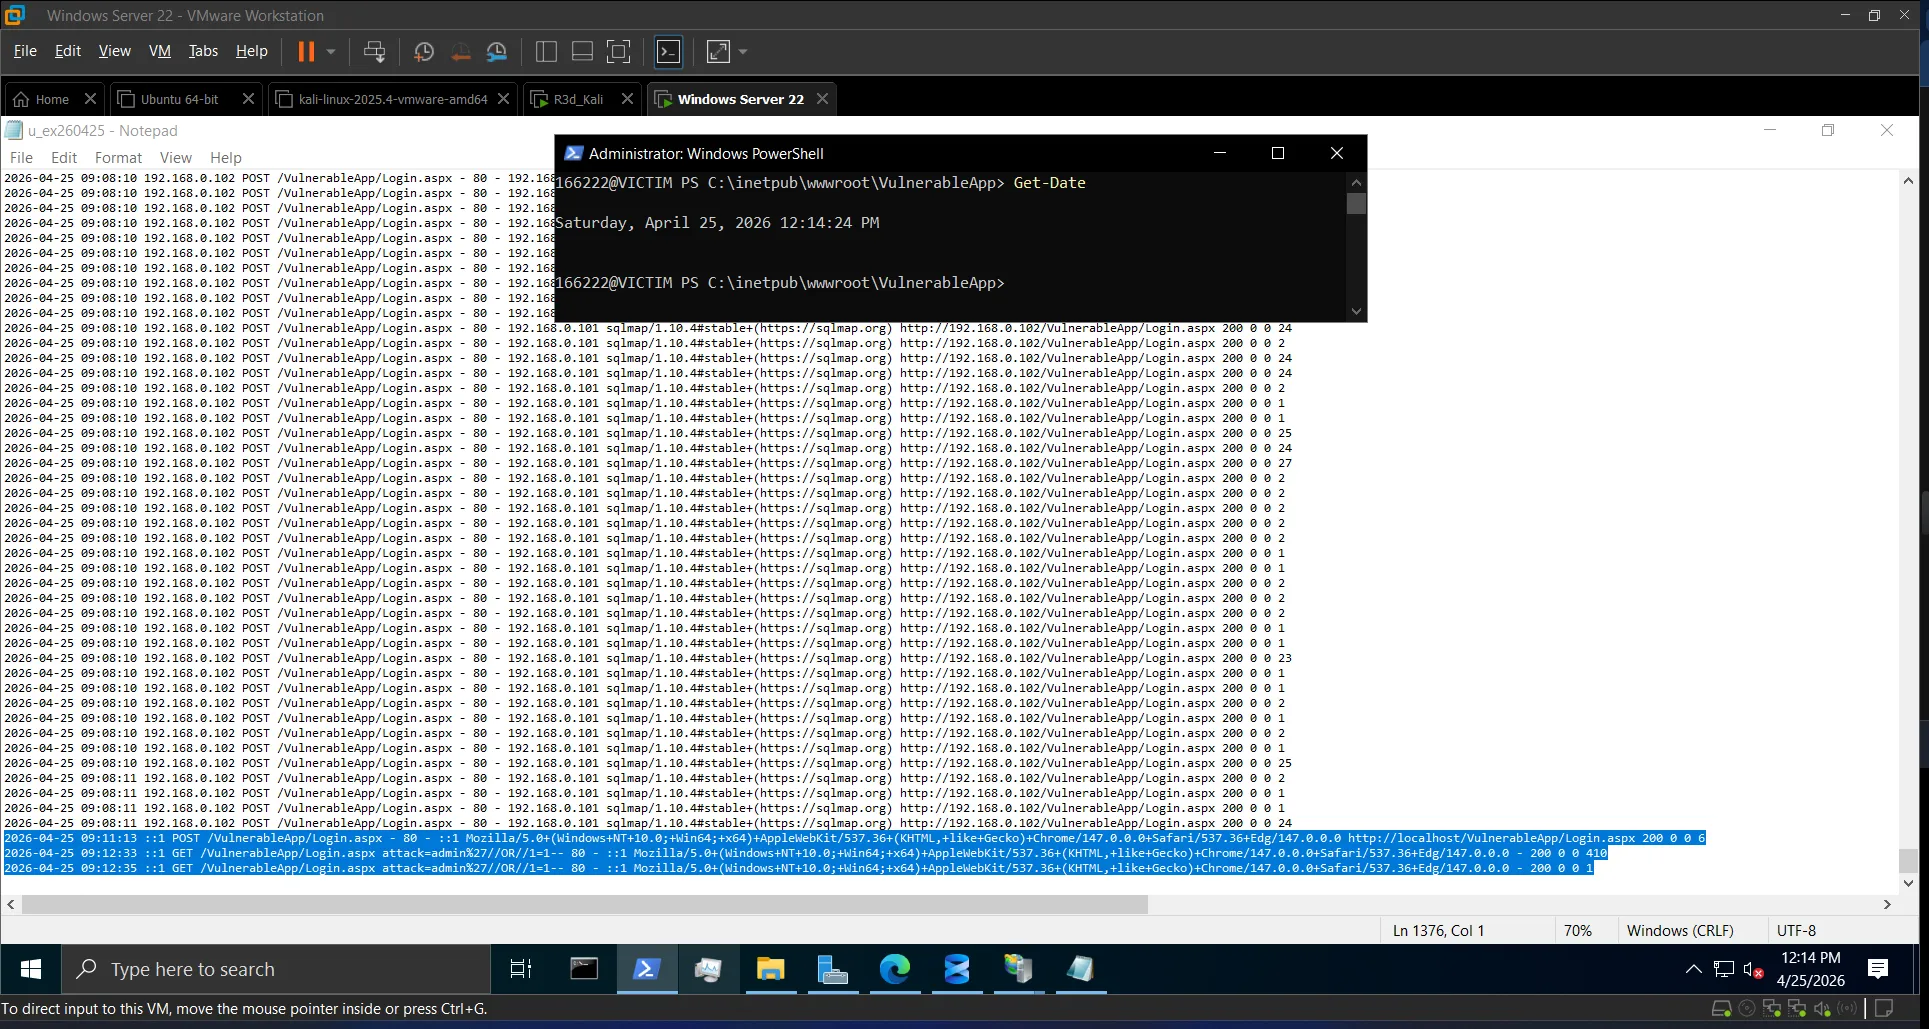The width and height of the screenshot is (1929, 1029).
Task: Show hidden system tray icons
Action: pos(1693,969)
